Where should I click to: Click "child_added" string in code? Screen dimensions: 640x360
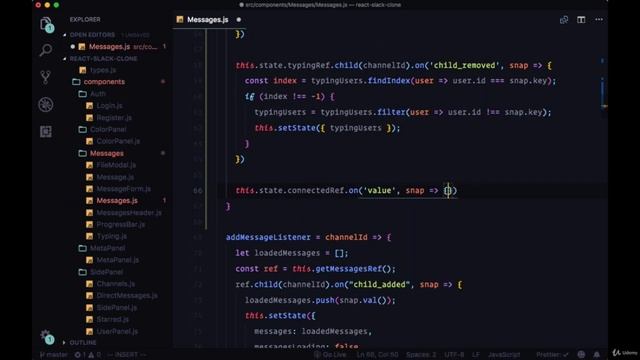pos(379,284)
